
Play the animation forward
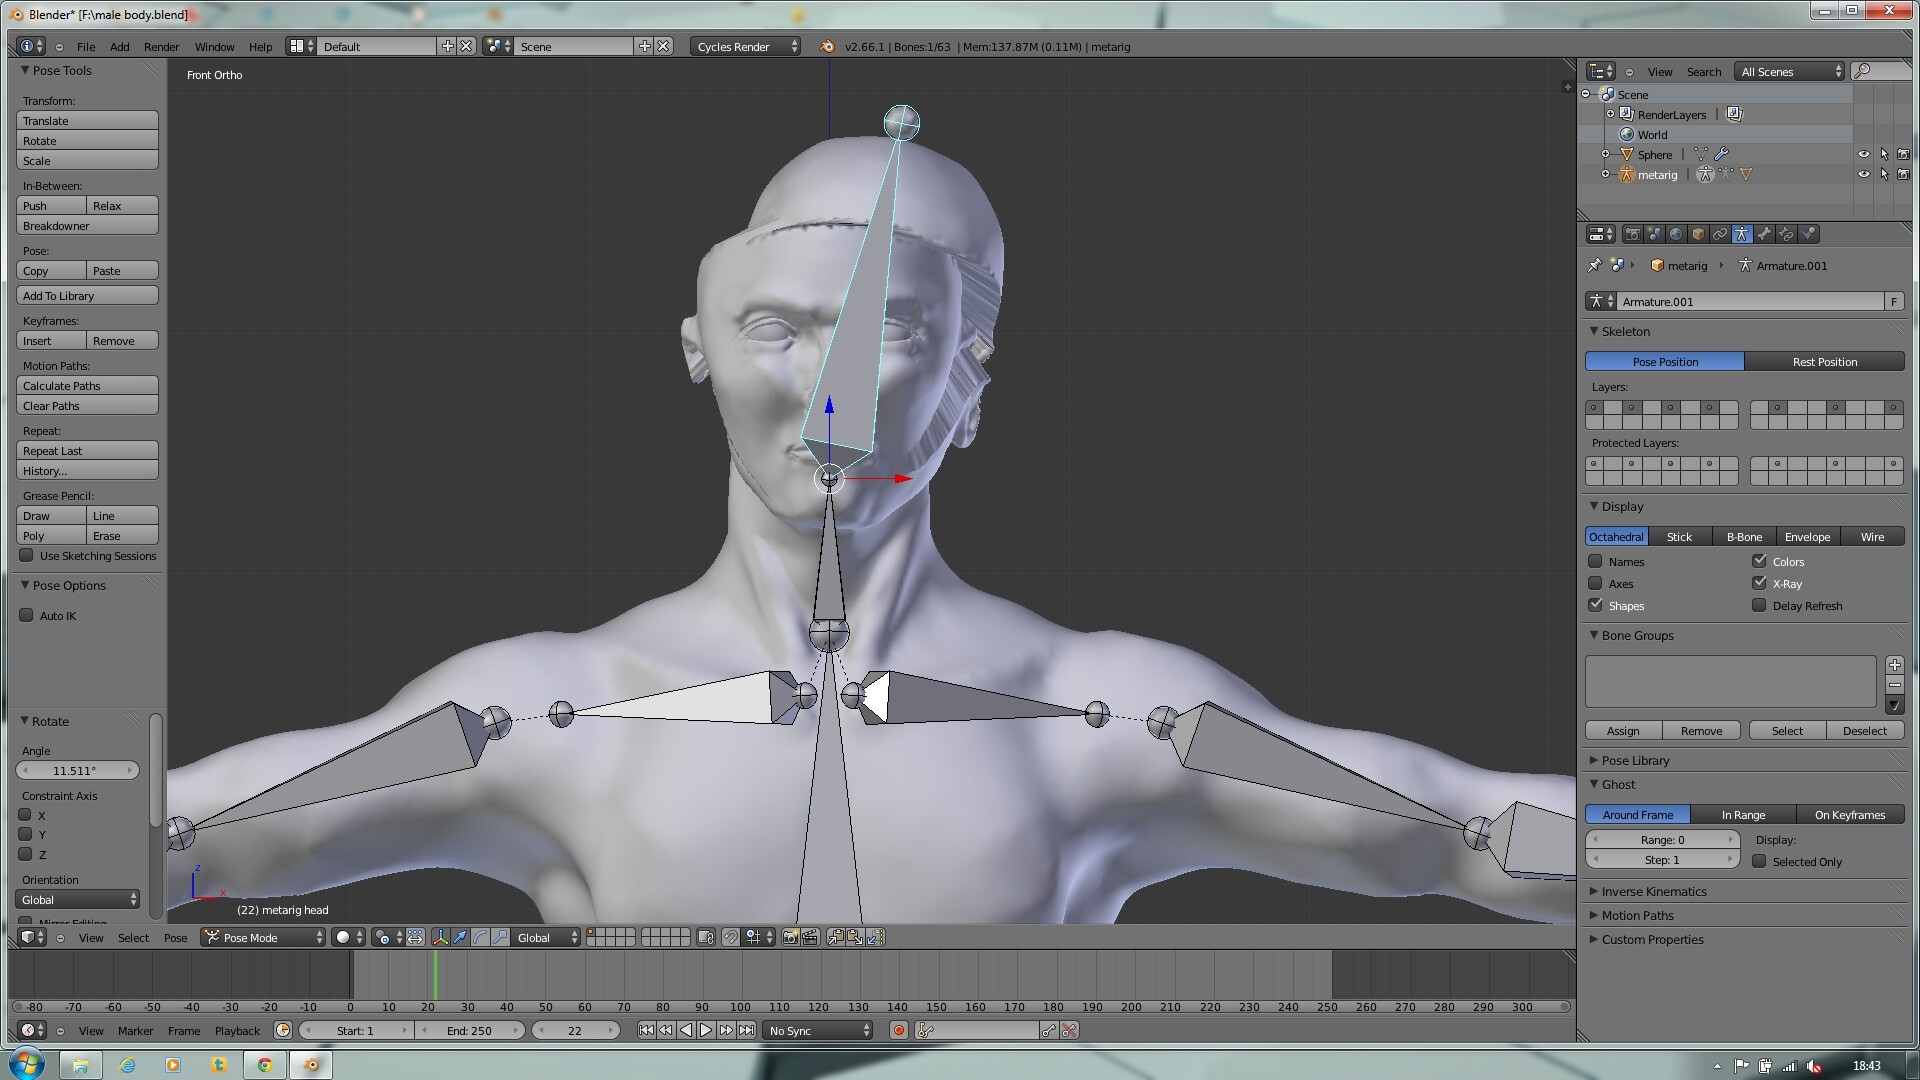[x=706, y=1030]
